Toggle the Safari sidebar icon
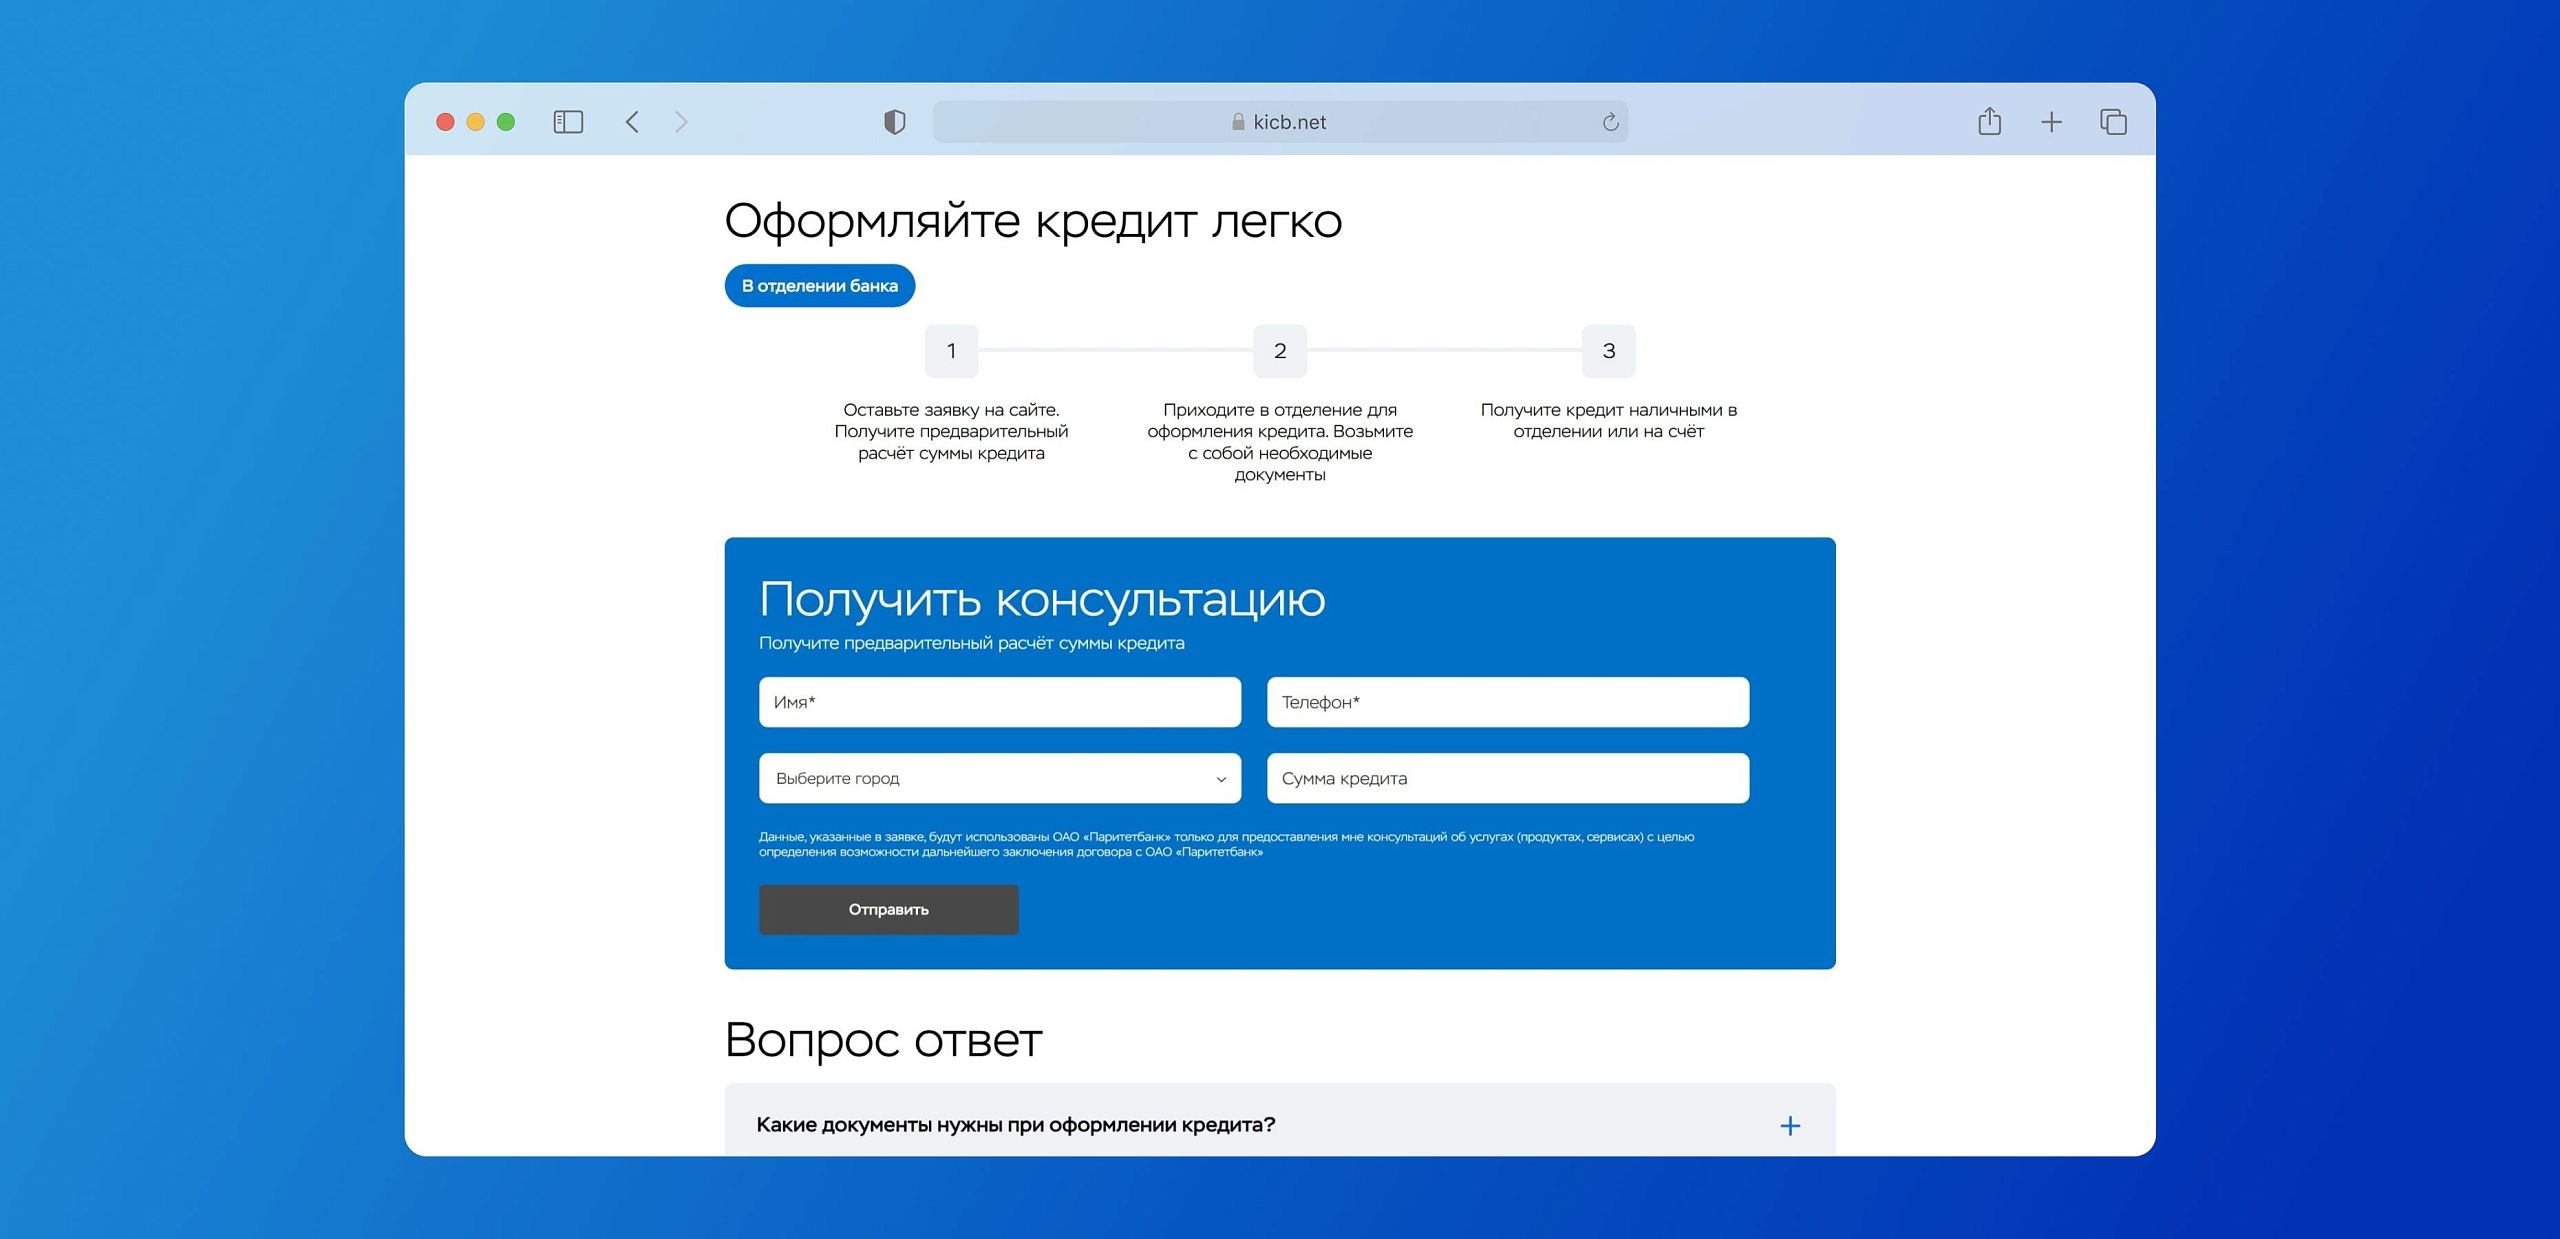Image resolution: width=2560 pixels, height=1239 pixels. point(568,122)
